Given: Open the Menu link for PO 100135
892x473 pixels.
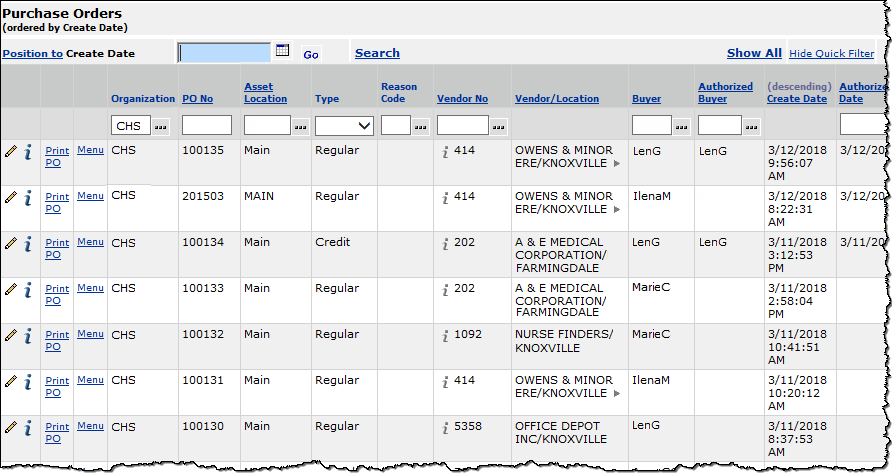Looking at the screenshot, I should 90,150.
